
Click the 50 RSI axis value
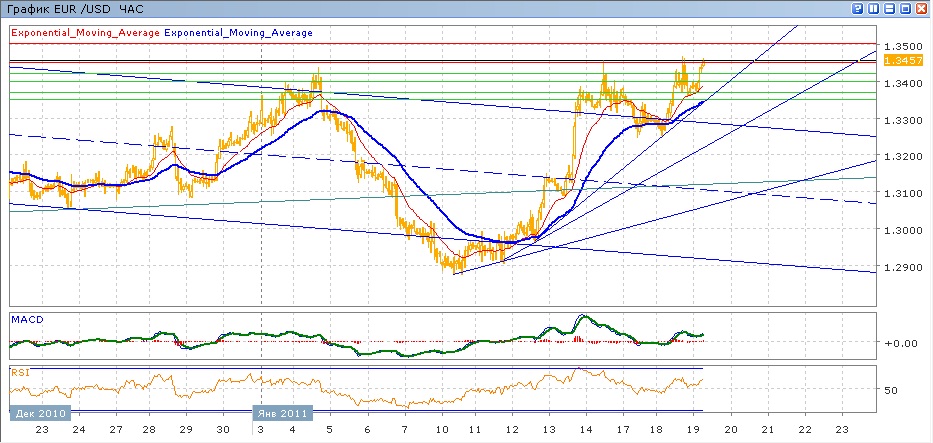click(x=892, y=390)
